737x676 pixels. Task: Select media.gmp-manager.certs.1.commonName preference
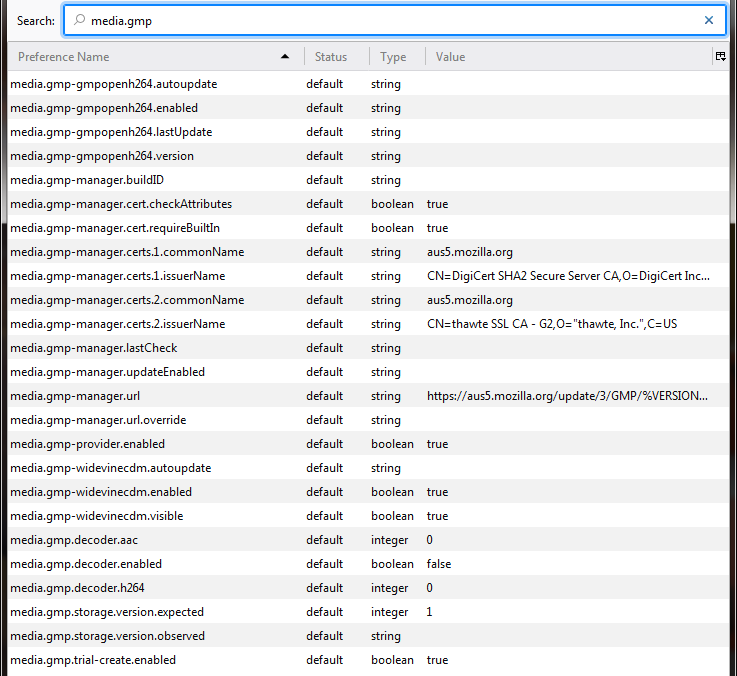pyautogui.click(x=127, y=252)
